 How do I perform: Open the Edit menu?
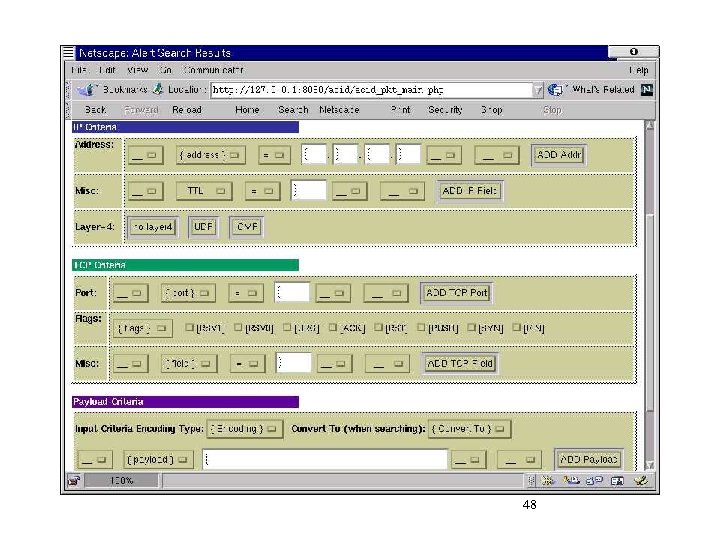point(107,70)
